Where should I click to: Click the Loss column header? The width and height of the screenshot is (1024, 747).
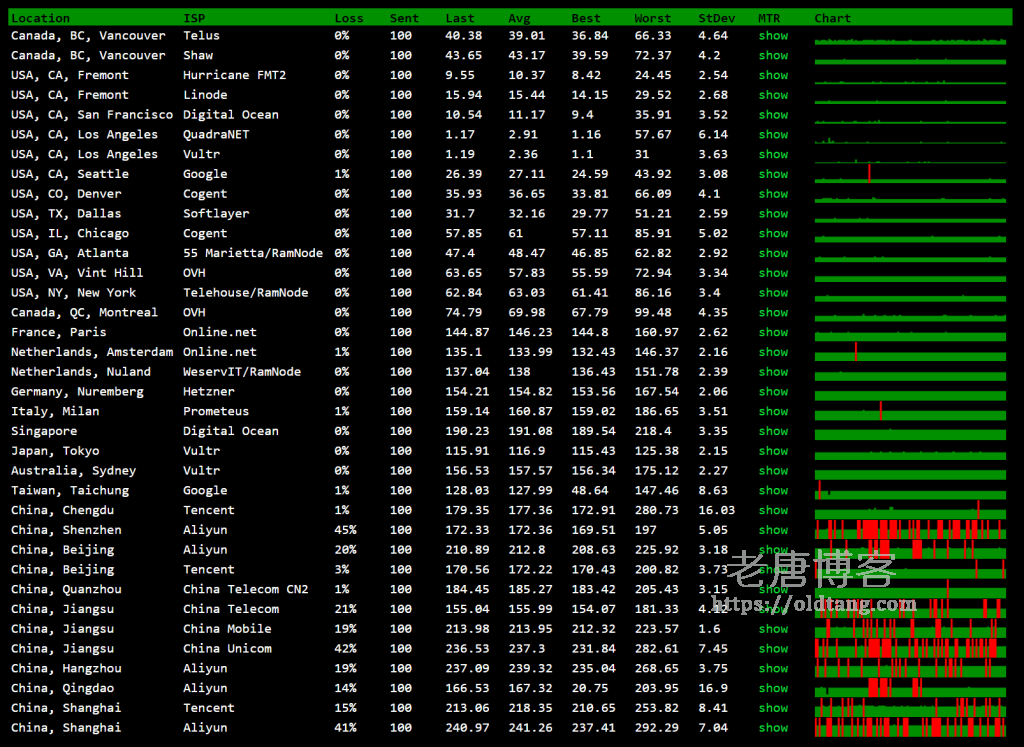click(x=349, y=18)
